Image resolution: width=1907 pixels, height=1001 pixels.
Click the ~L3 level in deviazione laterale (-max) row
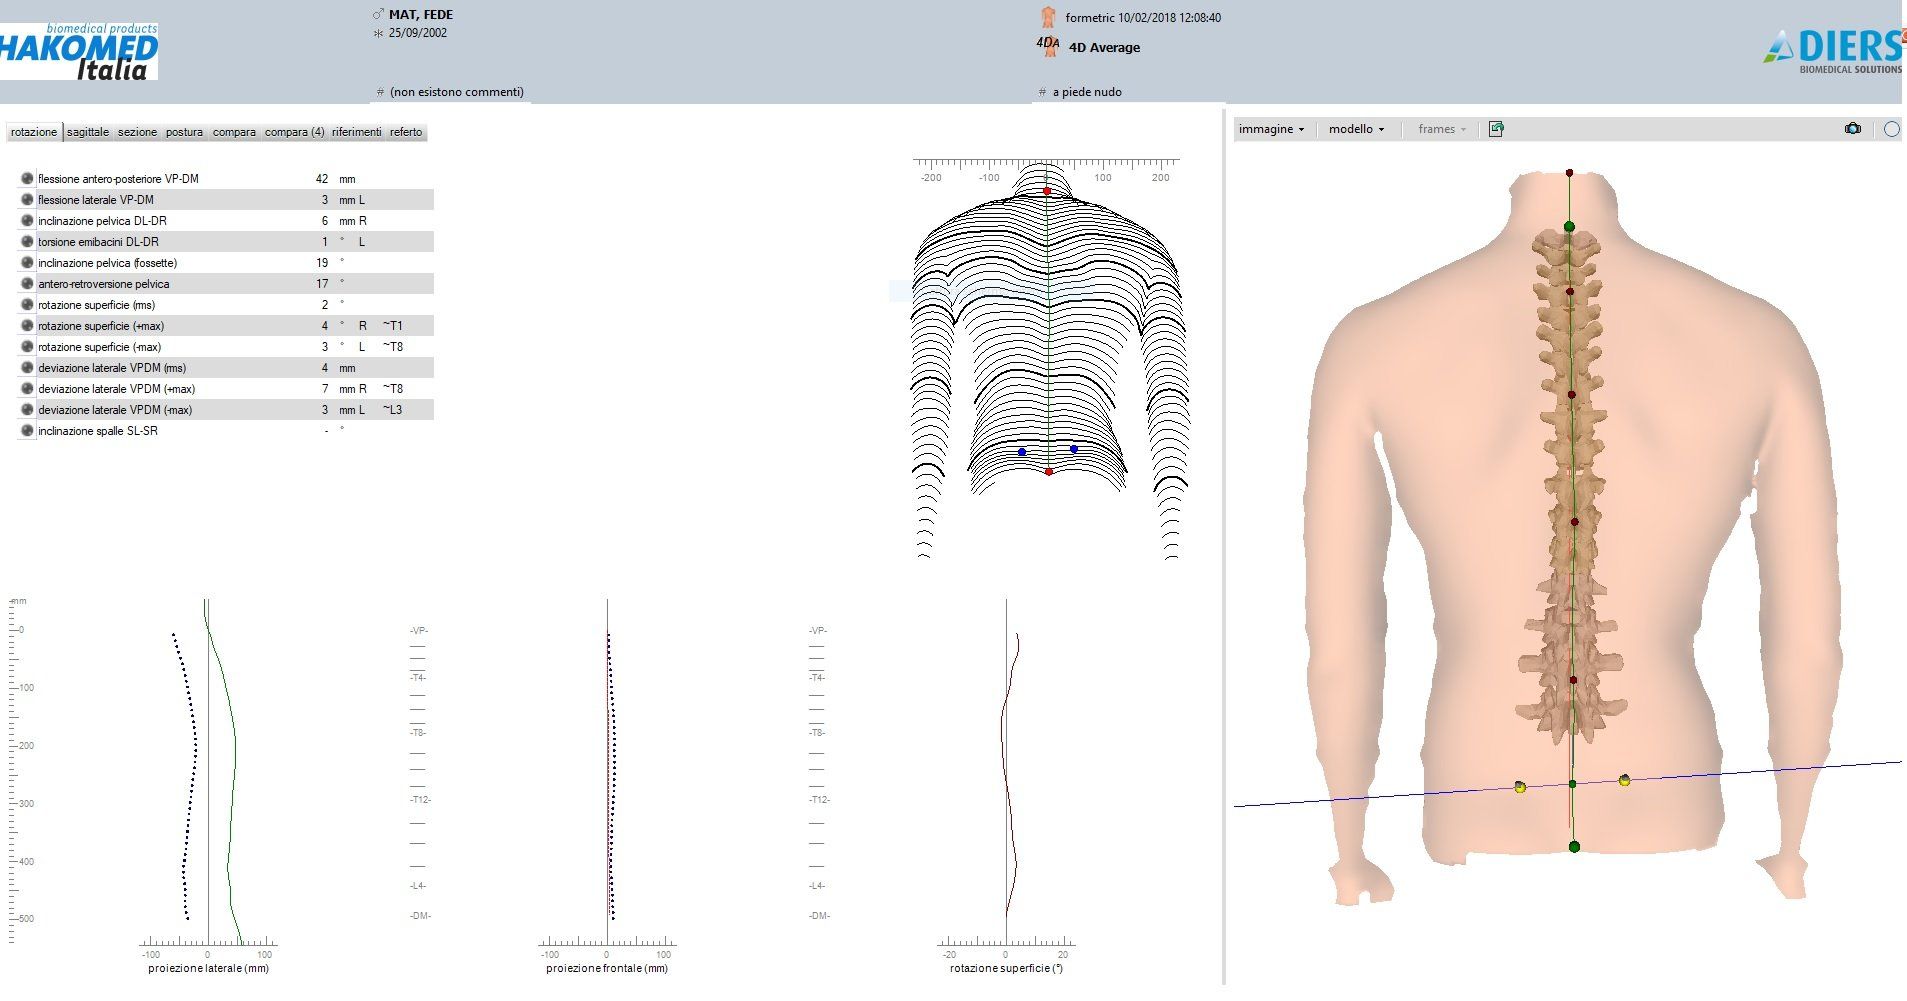pos(392,410)
